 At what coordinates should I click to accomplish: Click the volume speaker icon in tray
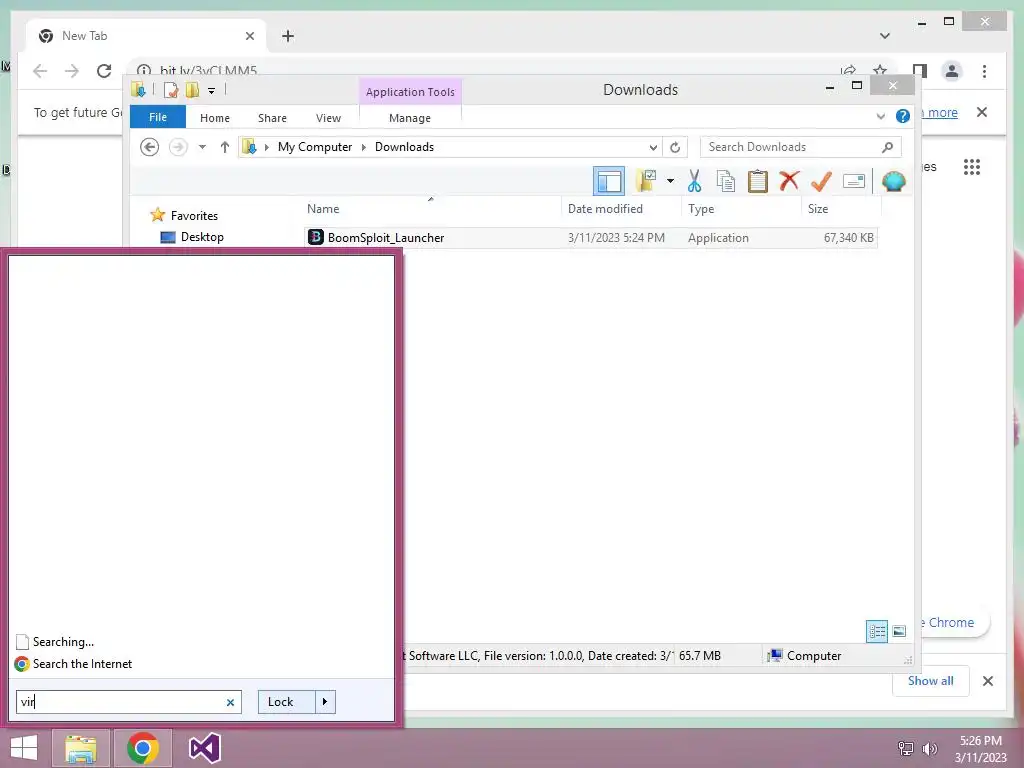point(929,749)
